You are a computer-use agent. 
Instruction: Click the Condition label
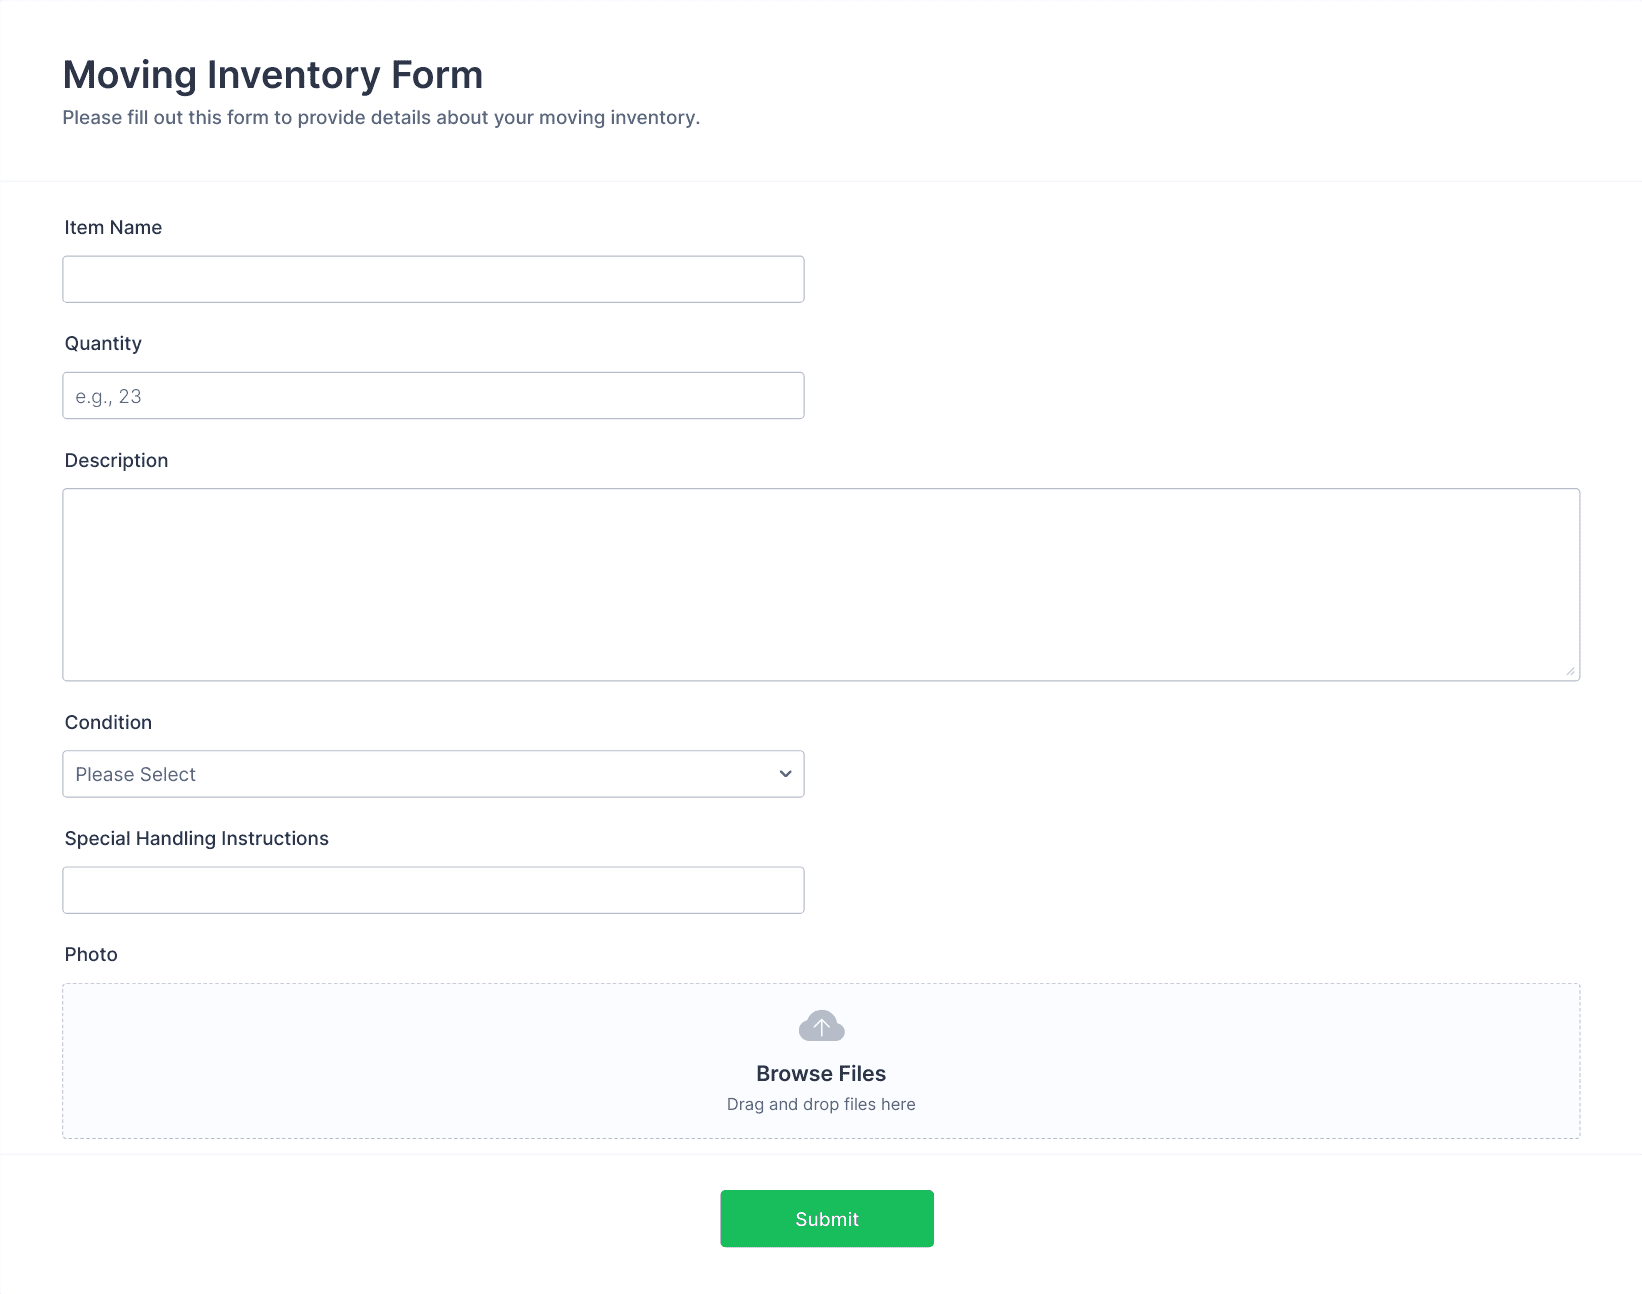click(108, 722)
